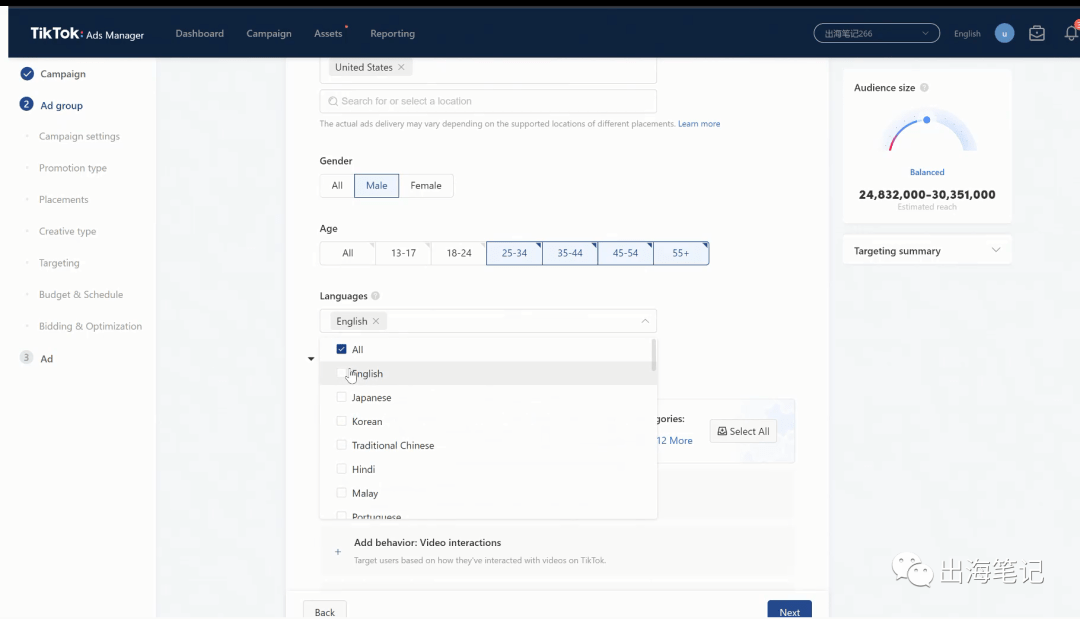
Task: Check the Hindi language checkbox
Action: click(x=341, y=469)
